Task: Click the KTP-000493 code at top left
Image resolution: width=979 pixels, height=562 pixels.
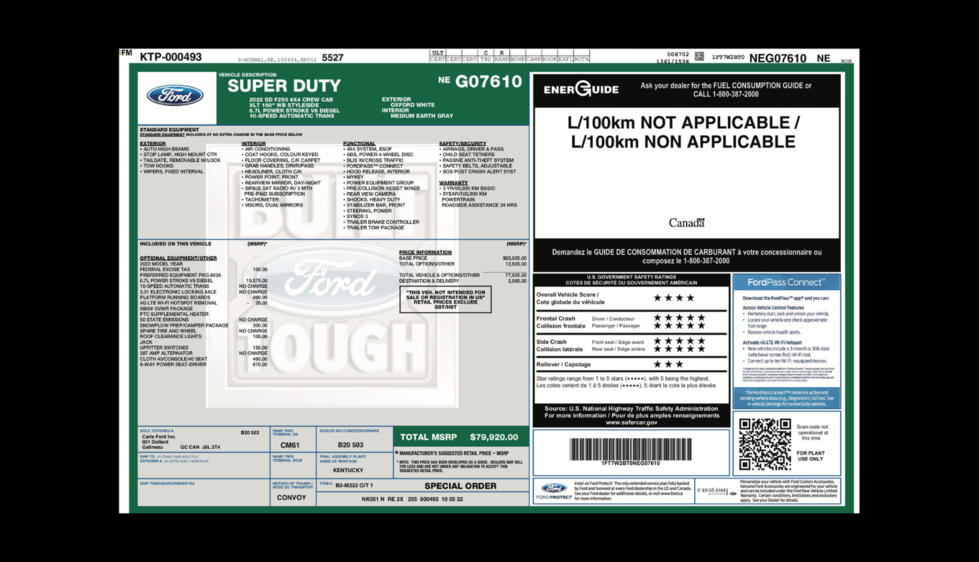Action: pos(170,57)
